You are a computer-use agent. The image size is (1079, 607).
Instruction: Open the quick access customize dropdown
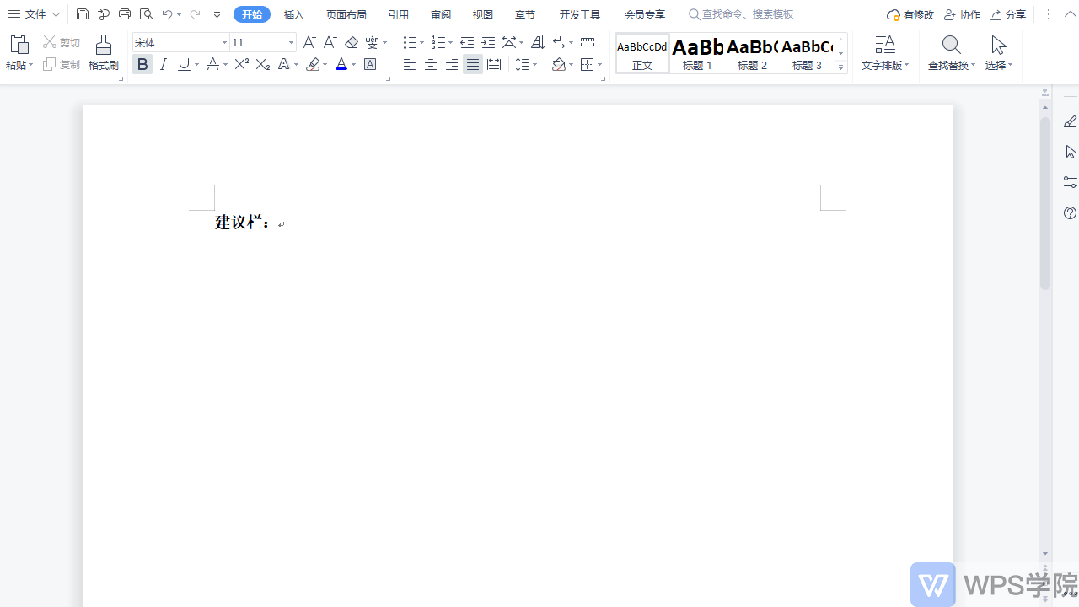(217, 14)
